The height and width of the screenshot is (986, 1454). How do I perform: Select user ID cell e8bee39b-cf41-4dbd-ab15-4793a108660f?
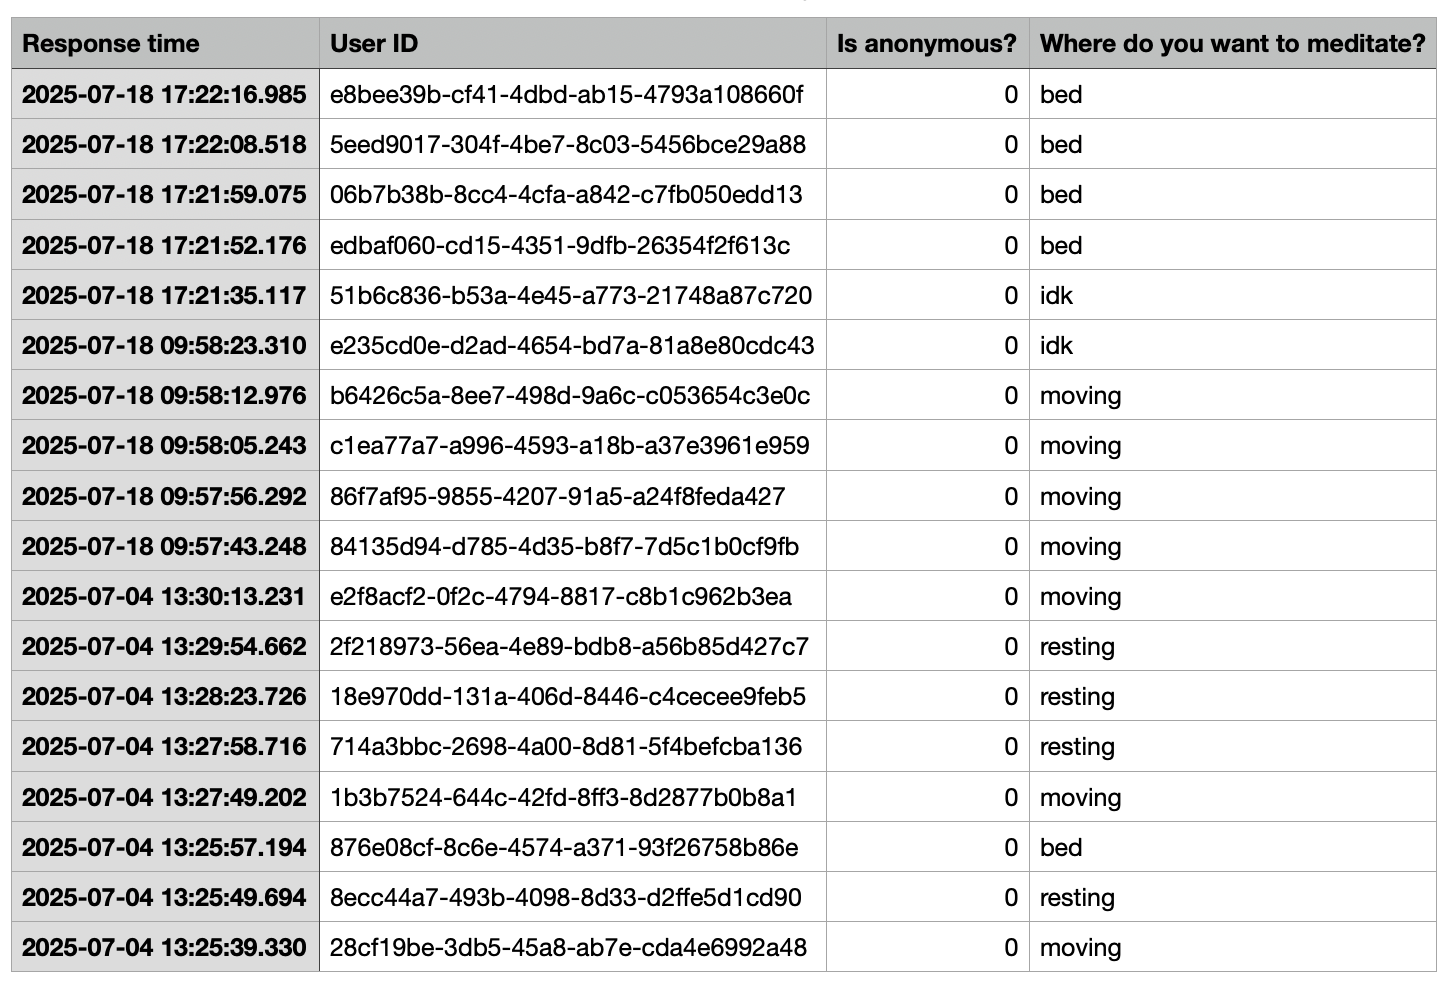coord(573,94)
